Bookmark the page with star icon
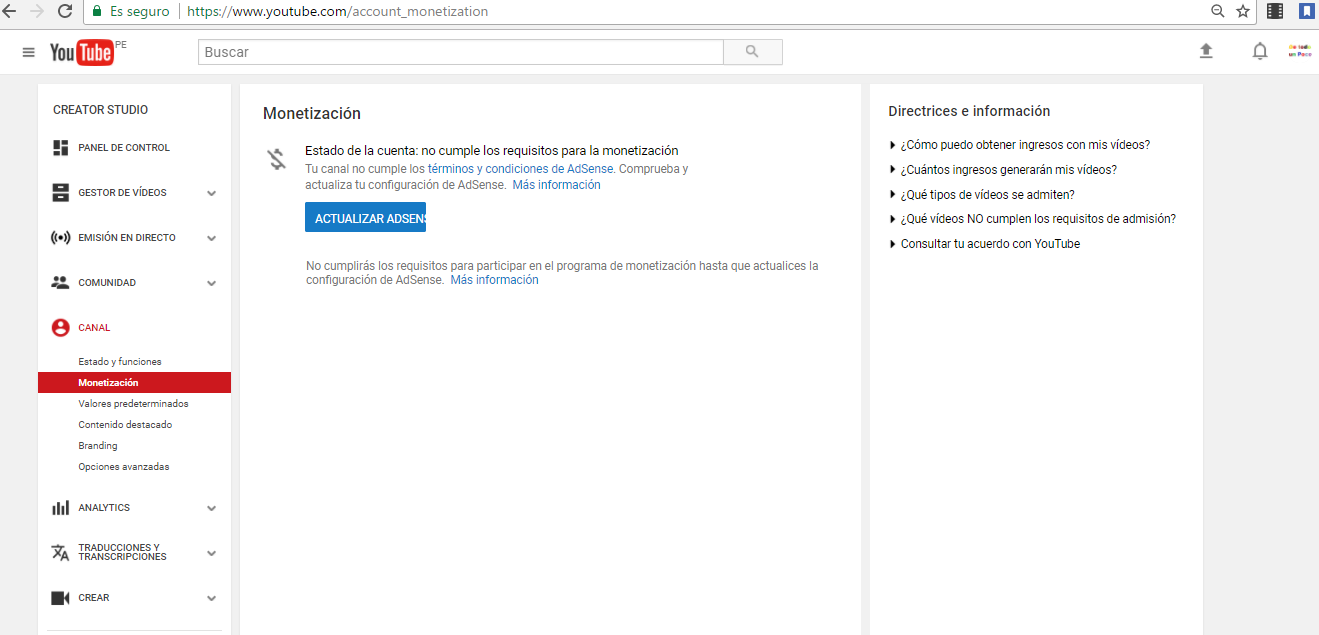Screen dimensions: 1319x635 pos(1243,11)
